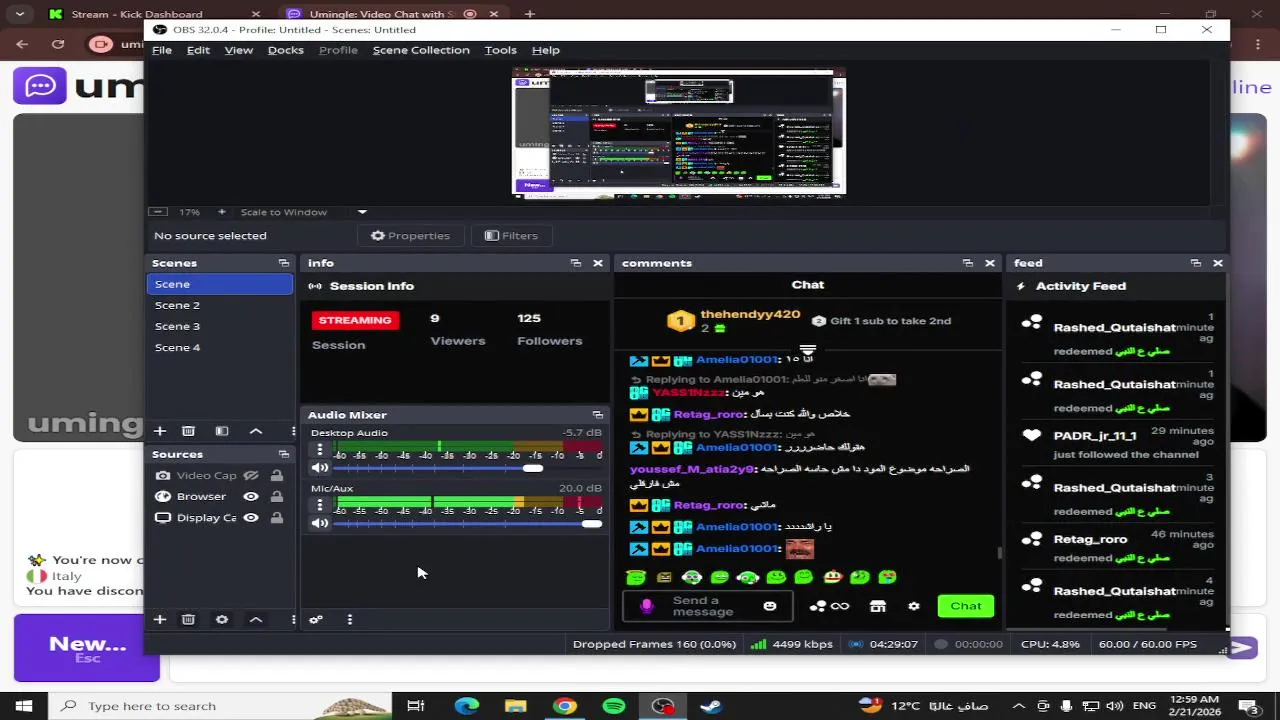Image resolution: width=1280 pixels, height=720 pixels.
Task: Add a new scene with the plus icon
Action: pyautogui.click(x=159, y=431)
